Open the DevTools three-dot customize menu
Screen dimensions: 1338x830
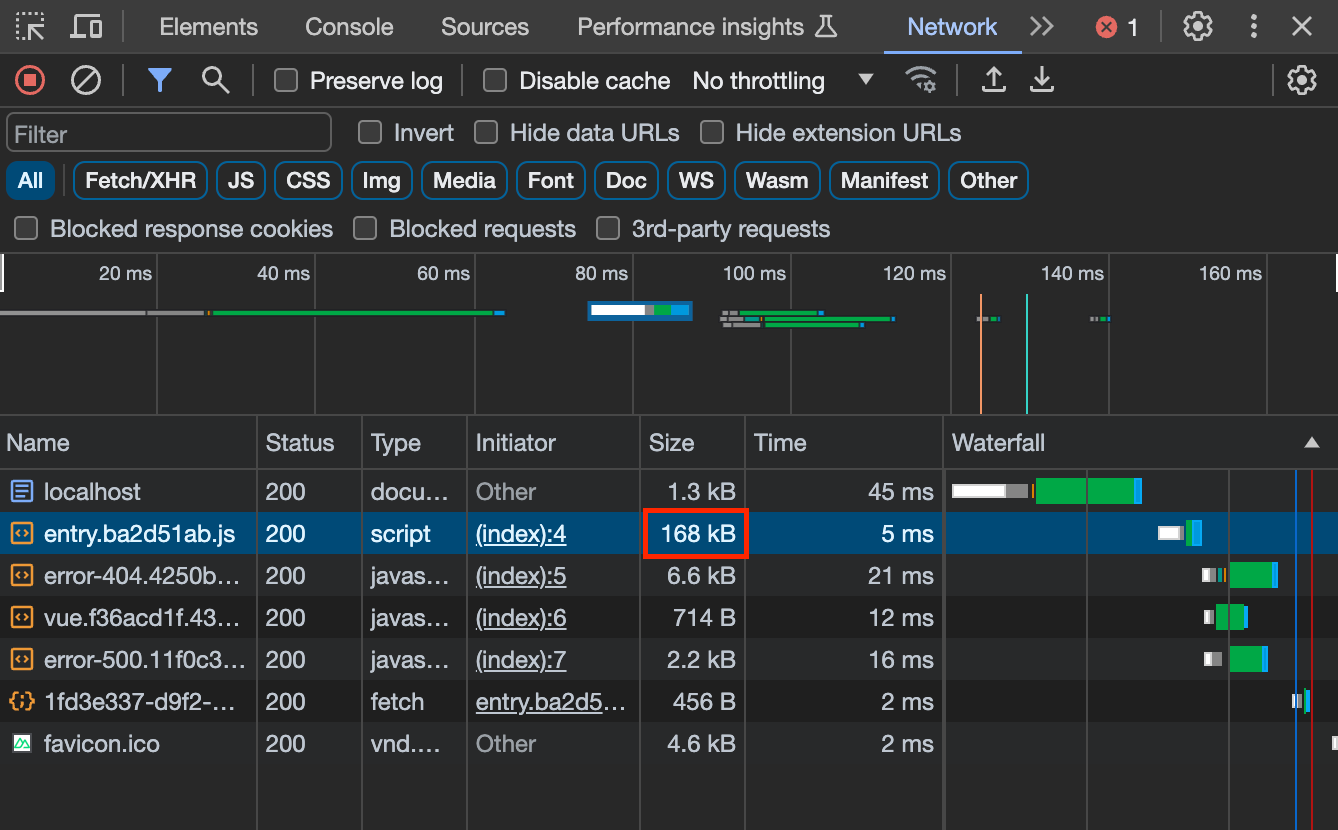1254,27
